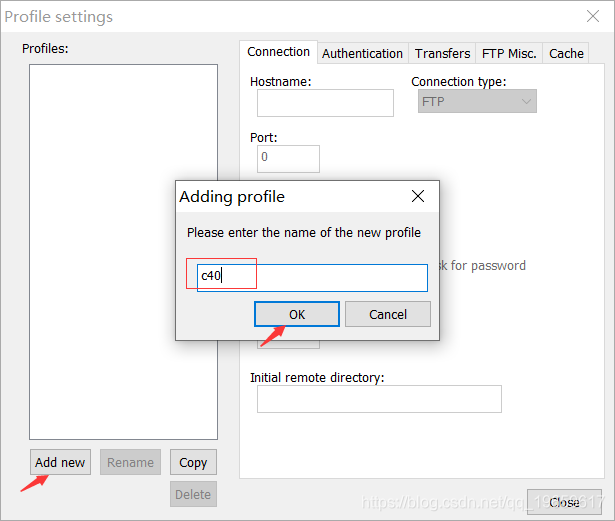Screen dimensions: 615x521
Task: Expand the Connection type FTP dropdown
Action: [x=477, y=102]
